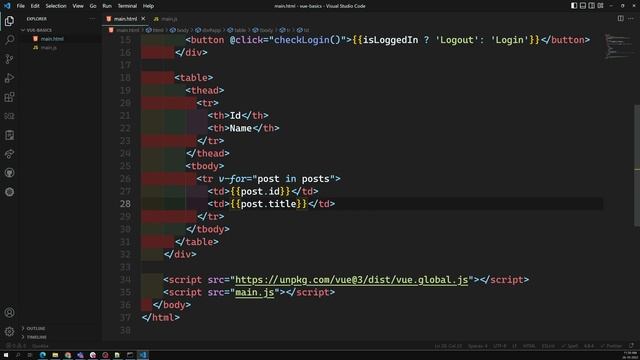
Task: Open the File menu
Action: pyautogui.click(x=20, y=6)
